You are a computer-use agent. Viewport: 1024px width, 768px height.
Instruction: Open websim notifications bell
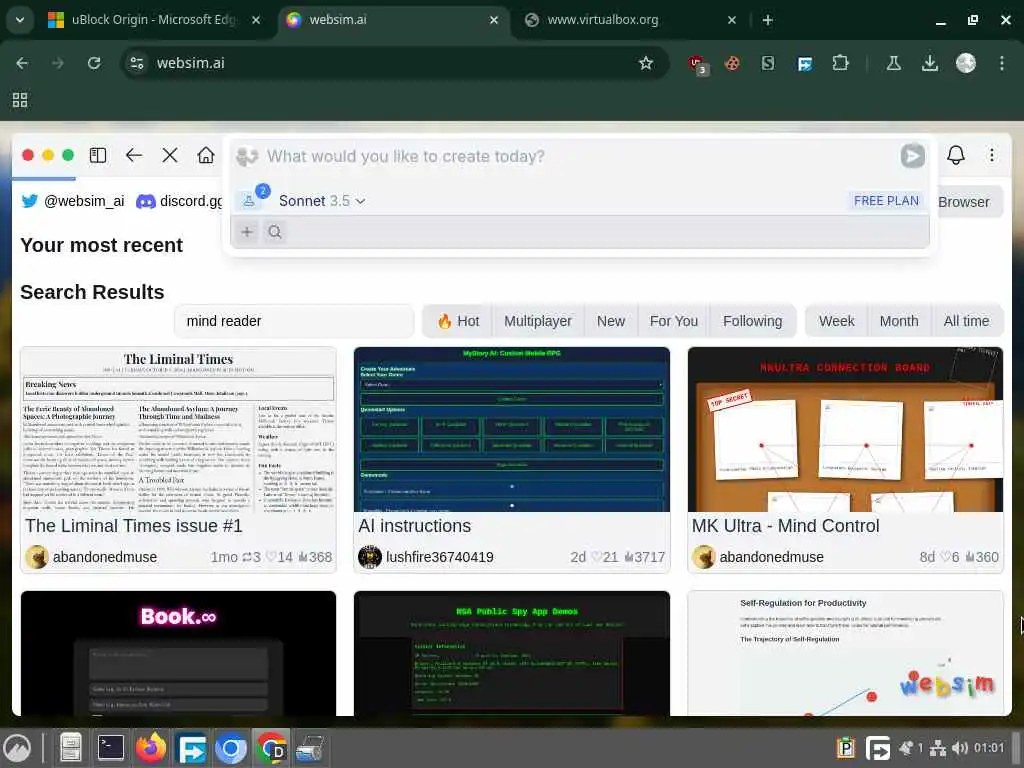pos(955,155)
